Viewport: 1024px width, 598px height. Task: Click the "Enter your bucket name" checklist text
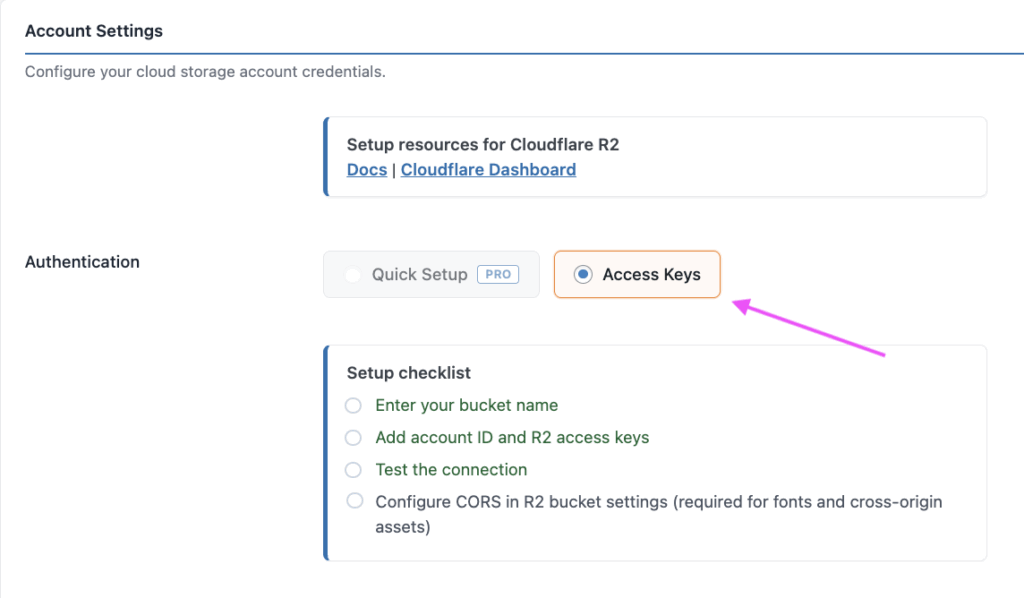(x=466, y=405)
